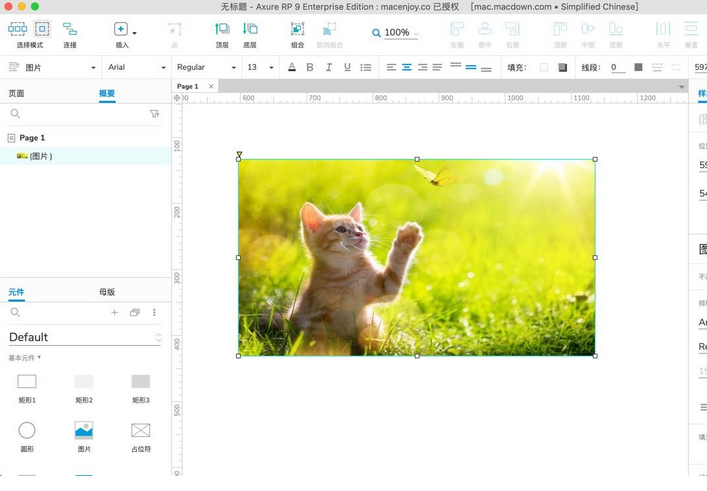This screenshot has width=707, height=491.
Task: Activate the 连接 connector tool
Action: 69,29
